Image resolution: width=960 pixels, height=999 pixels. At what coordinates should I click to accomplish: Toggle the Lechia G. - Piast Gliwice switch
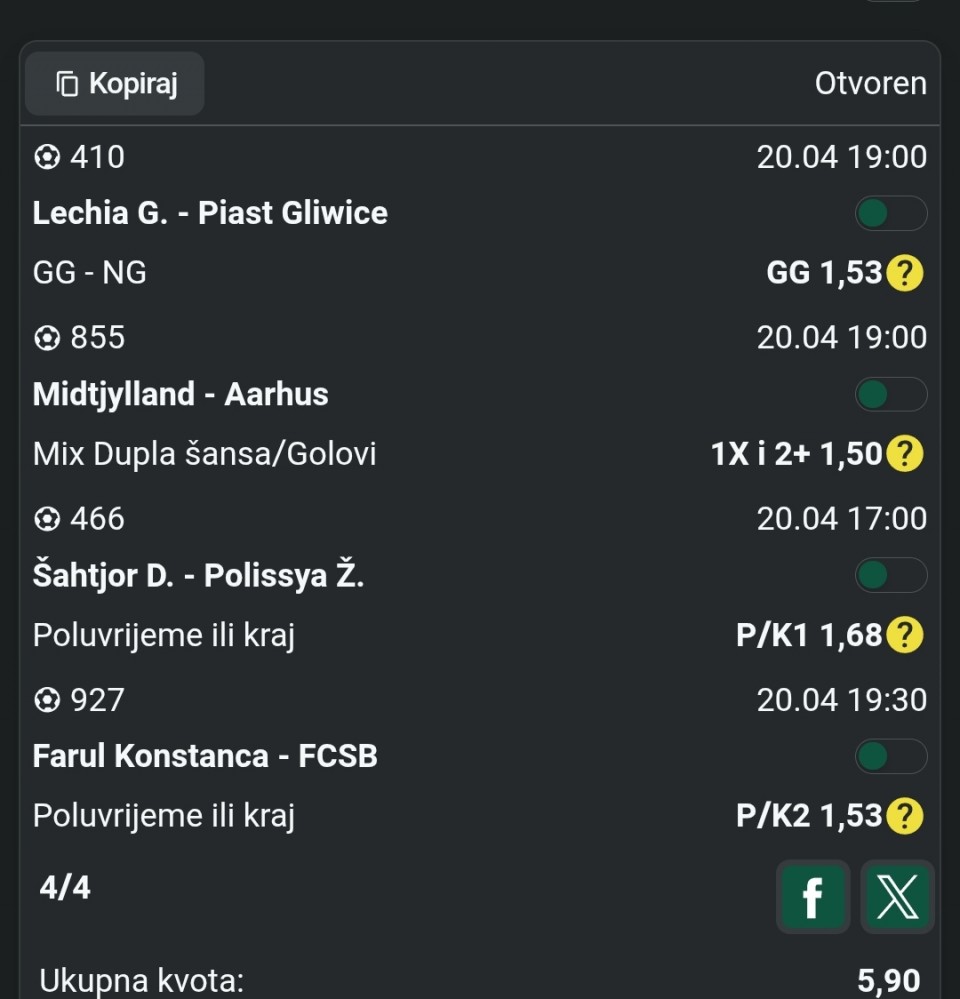[890, 214]
